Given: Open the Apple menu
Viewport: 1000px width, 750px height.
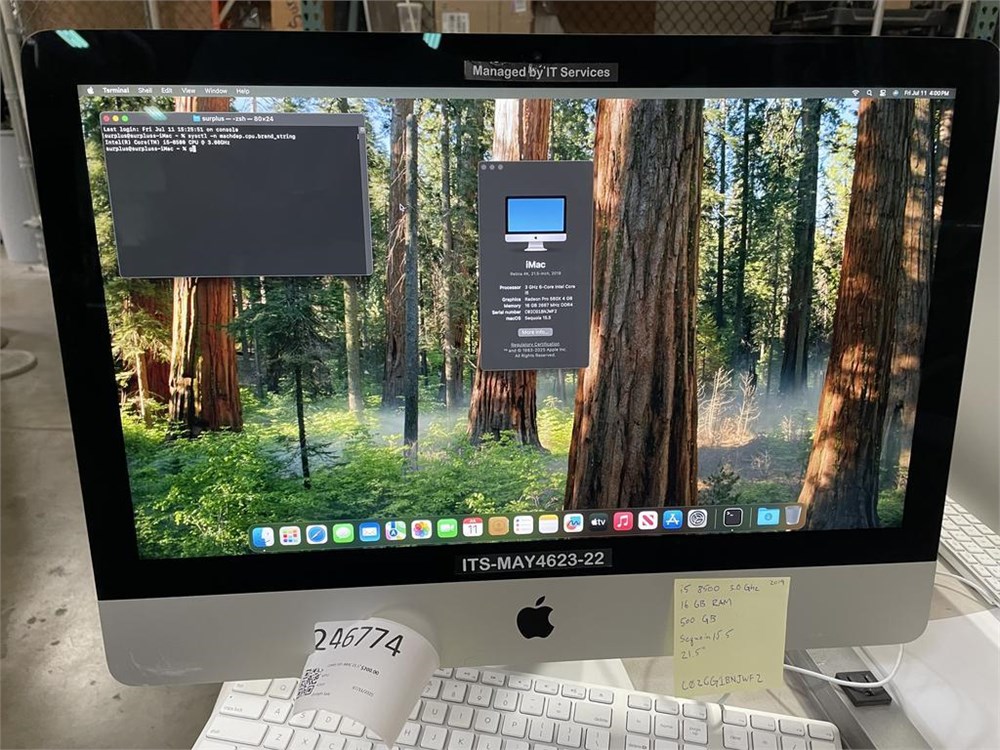Looking at the screenshot, I should pyautogui.click(x=91, y=91).
